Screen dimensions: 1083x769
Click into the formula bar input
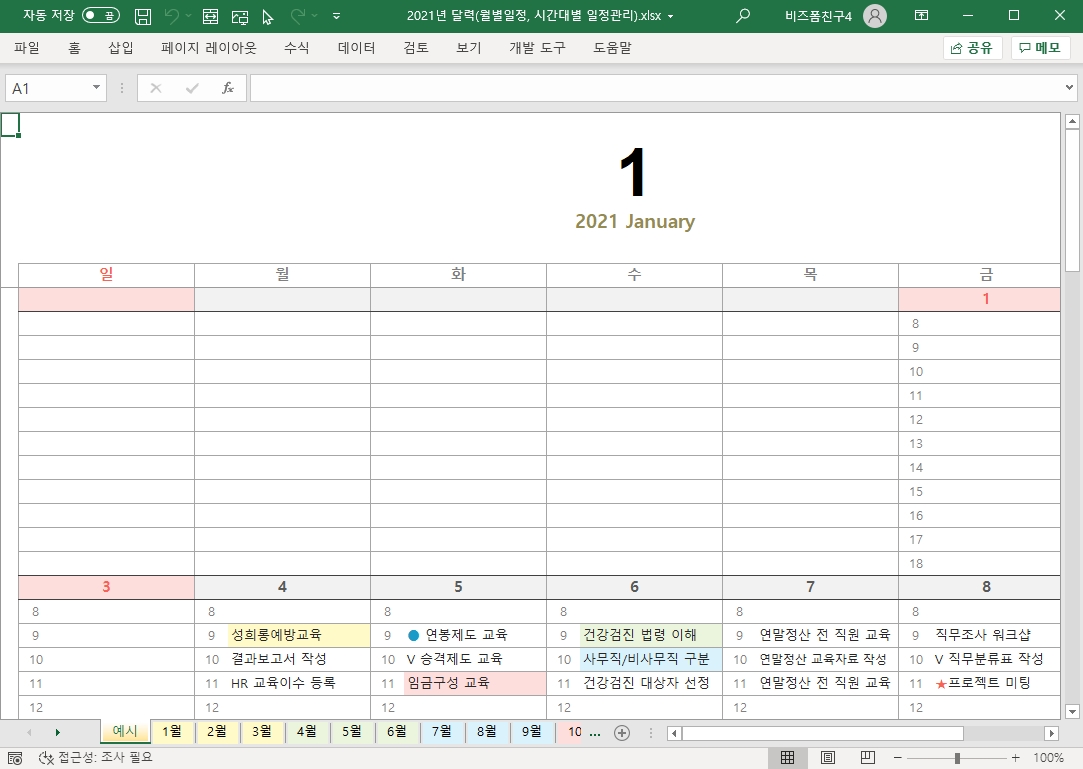tap(655, 88)
